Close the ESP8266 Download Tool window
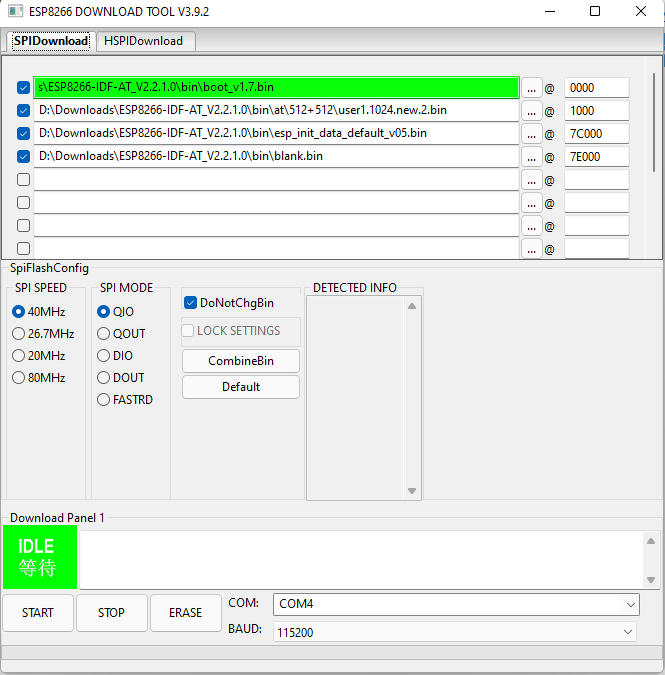This screenshot has height=675, width=665. pos(641,11)
